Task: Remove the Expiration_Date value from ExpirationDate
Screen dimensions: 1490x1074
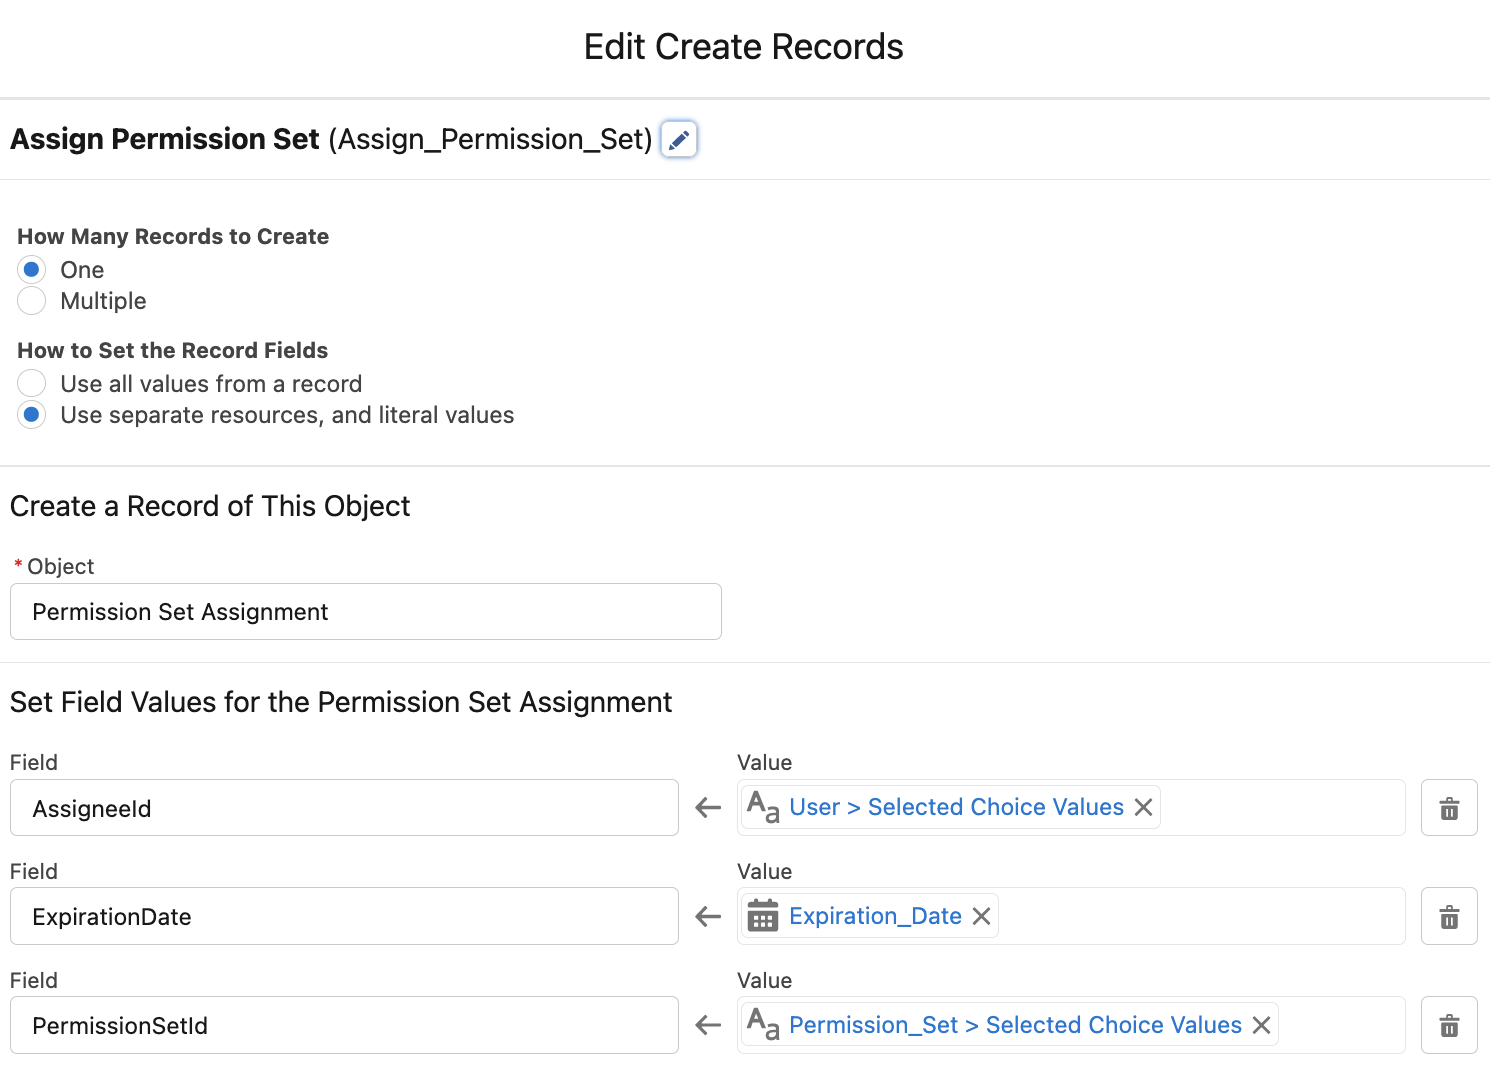Action: 981,915
